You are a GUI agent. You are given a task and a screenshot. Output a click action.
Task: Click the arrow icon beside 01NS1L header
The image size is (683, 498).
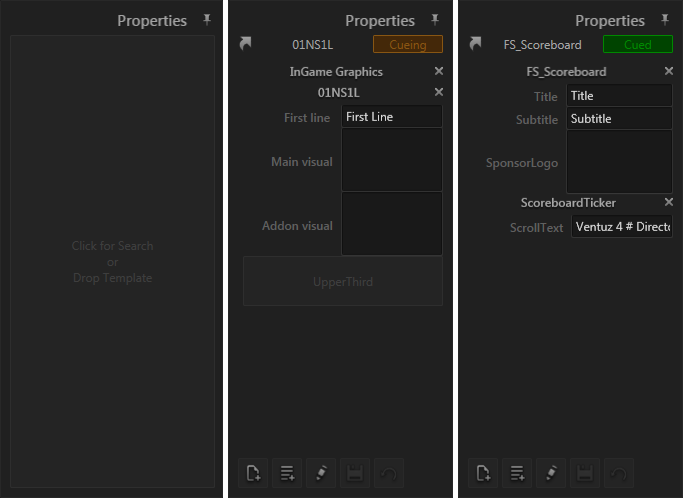[247, 44]
